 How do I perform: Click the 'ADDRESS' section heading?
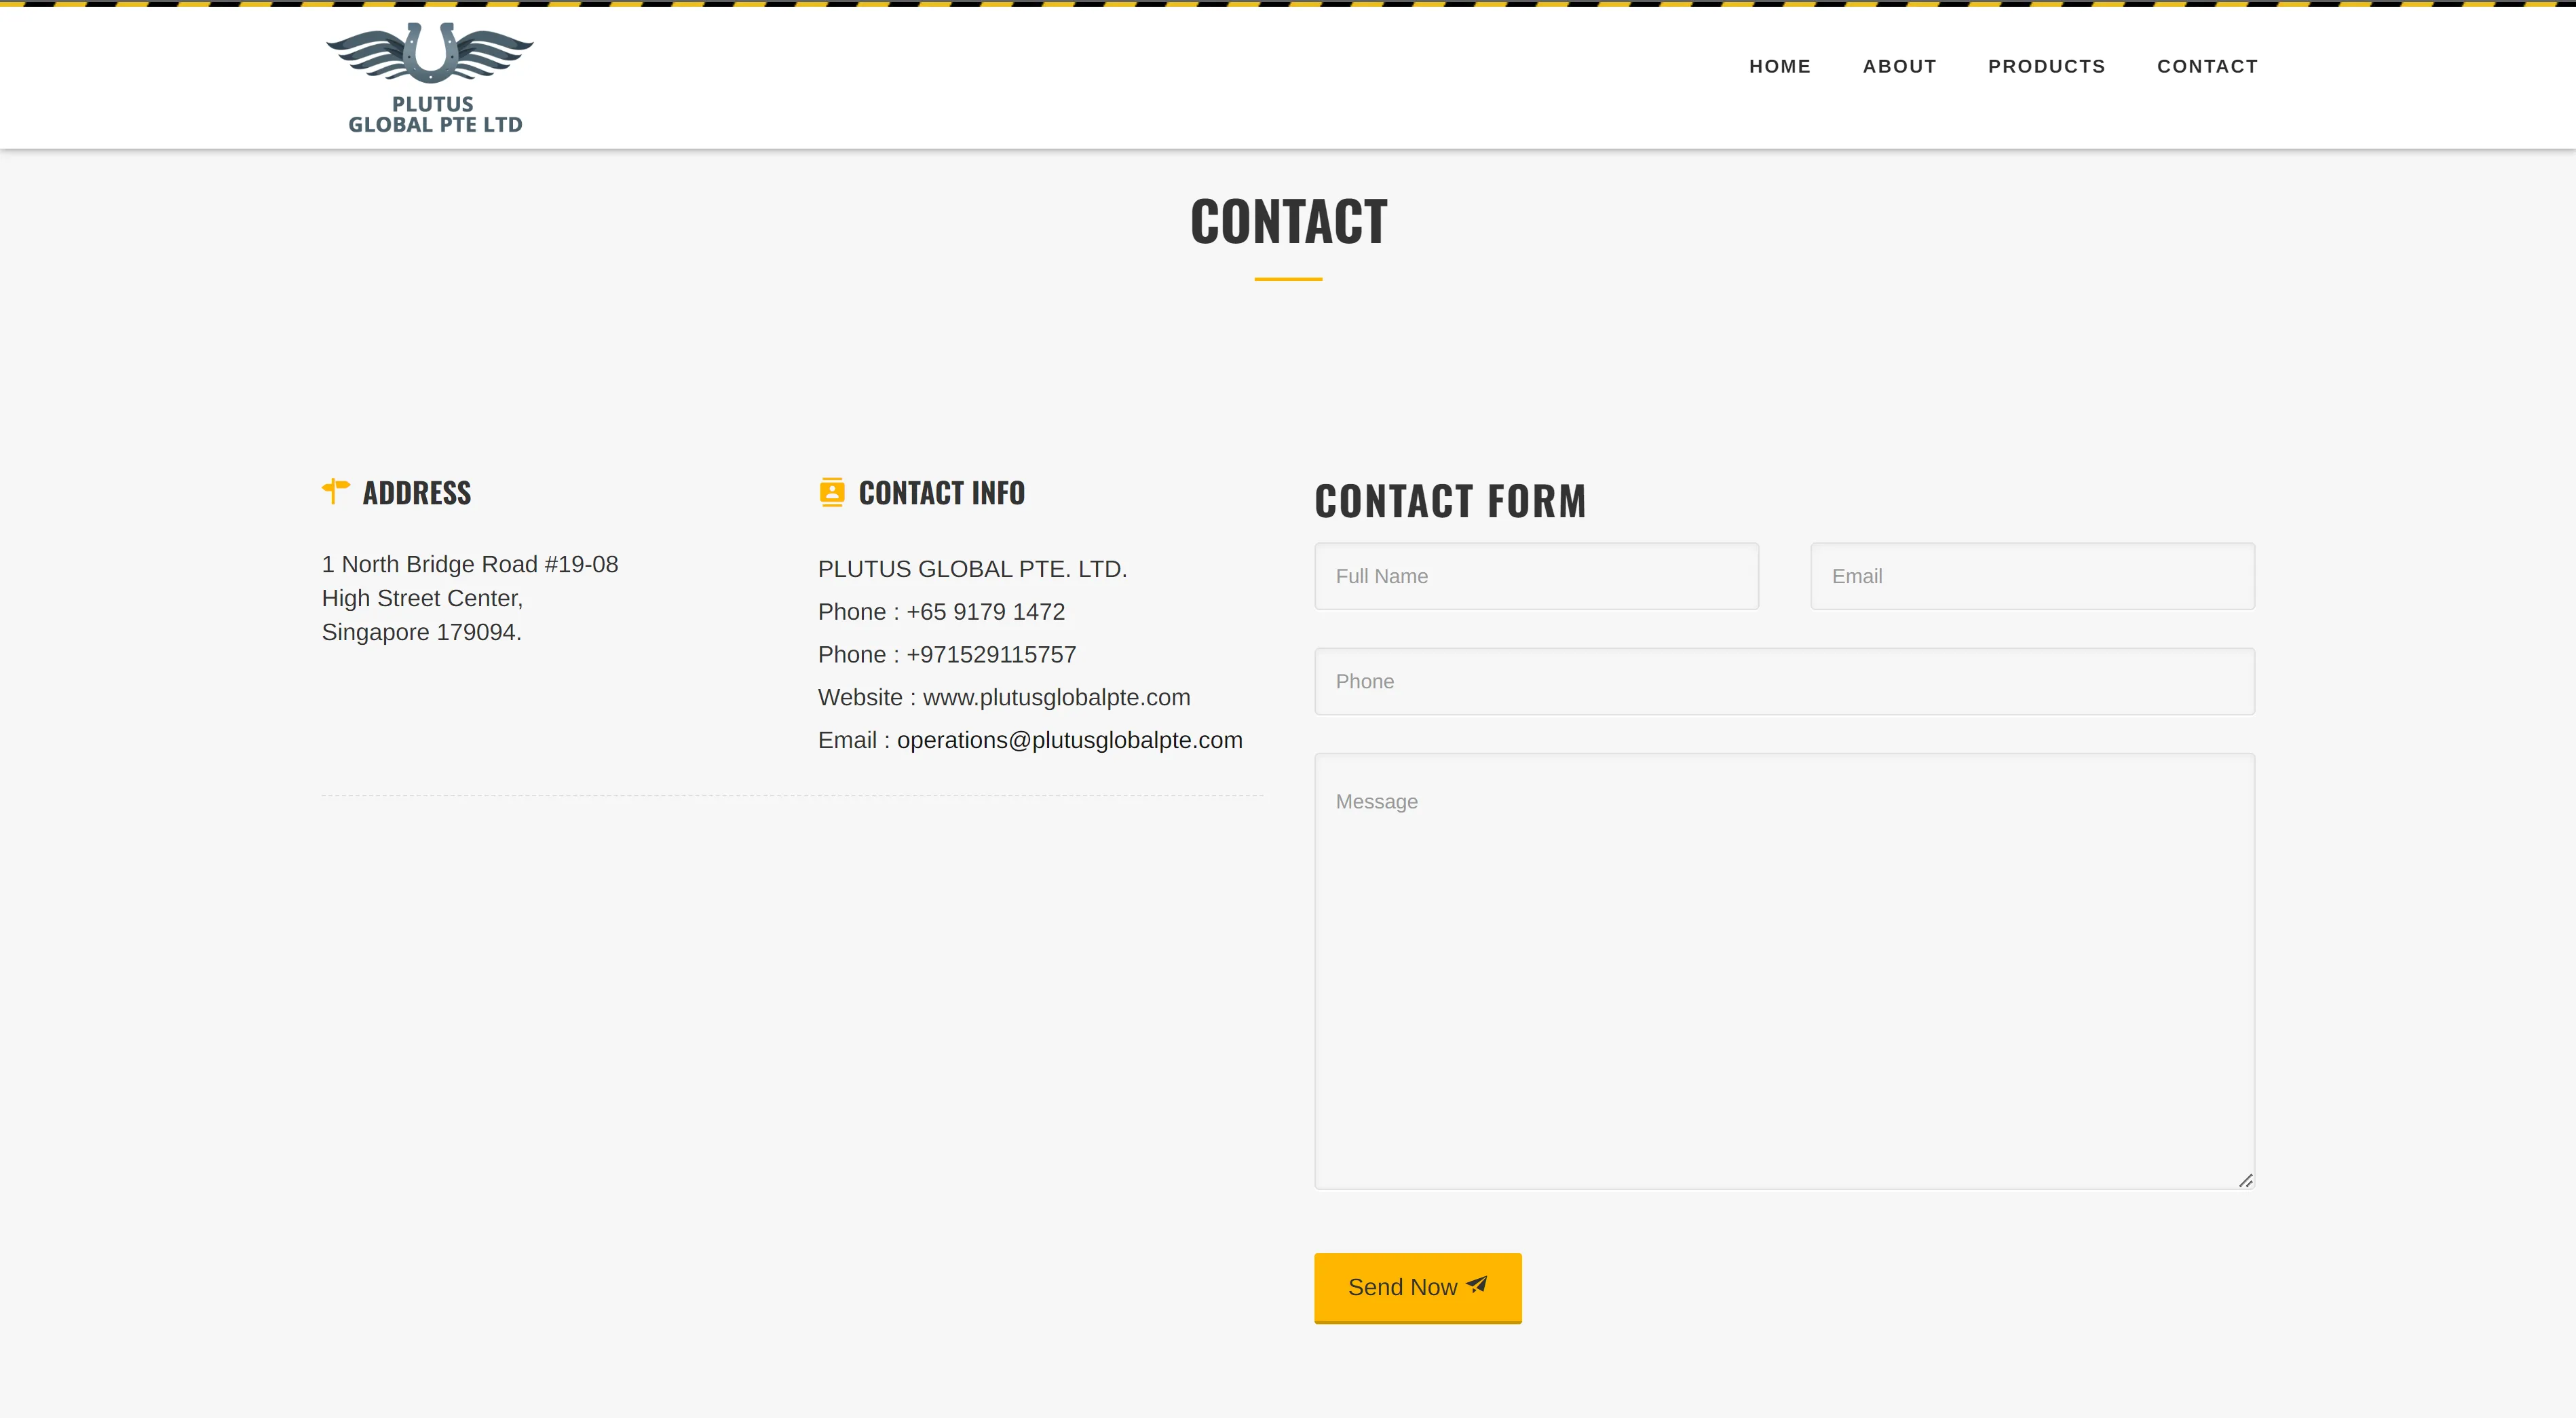click(416, 493)
